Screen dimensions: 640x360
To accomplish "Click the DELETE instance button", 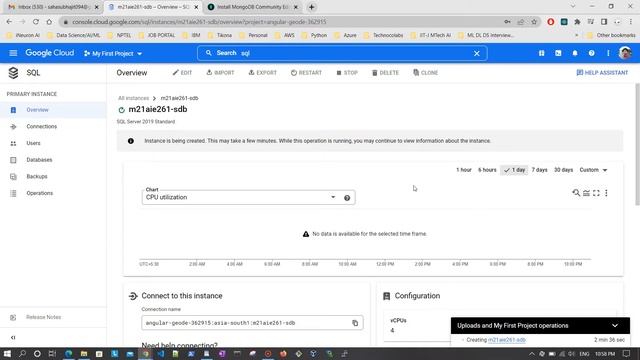I will click(385, 73).
